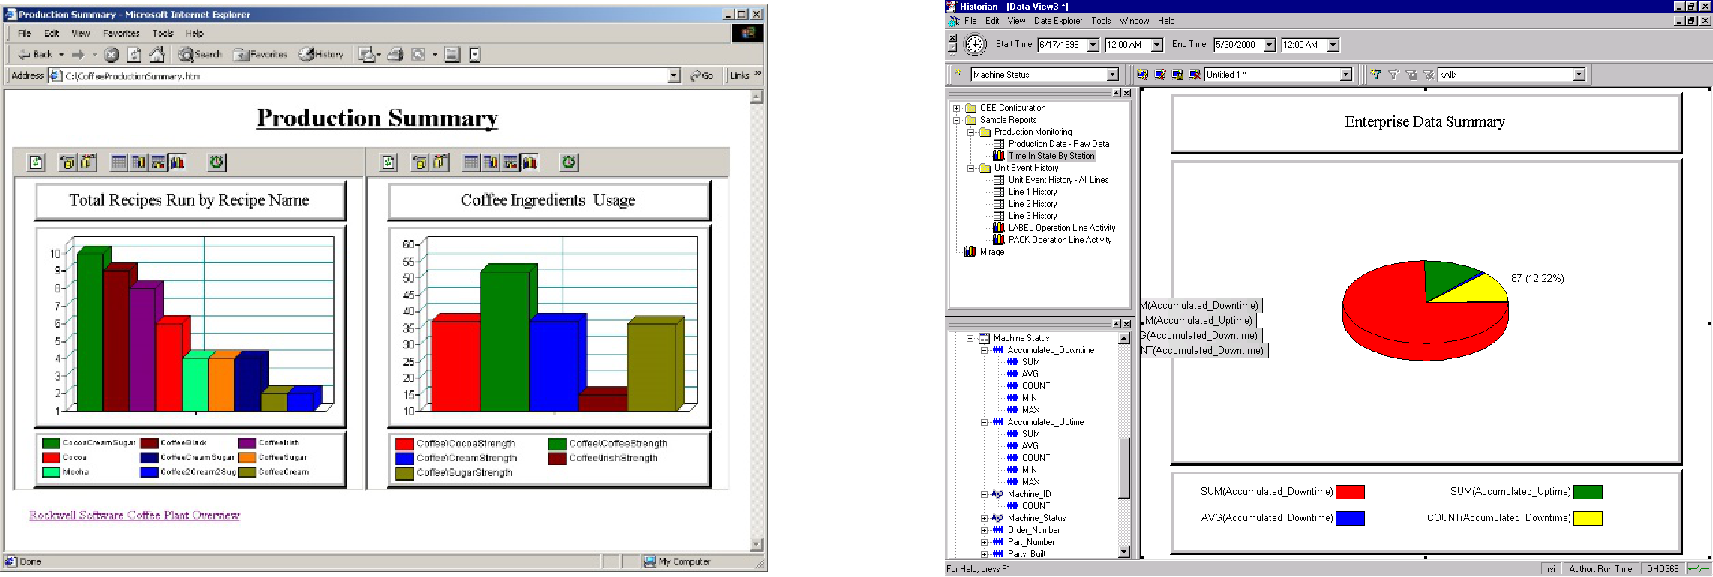This screenshot has height=577, width=1713.
Task: Click the red SUM(Accumulated_Downtime) legend swatch
Action: point(1349,492)
